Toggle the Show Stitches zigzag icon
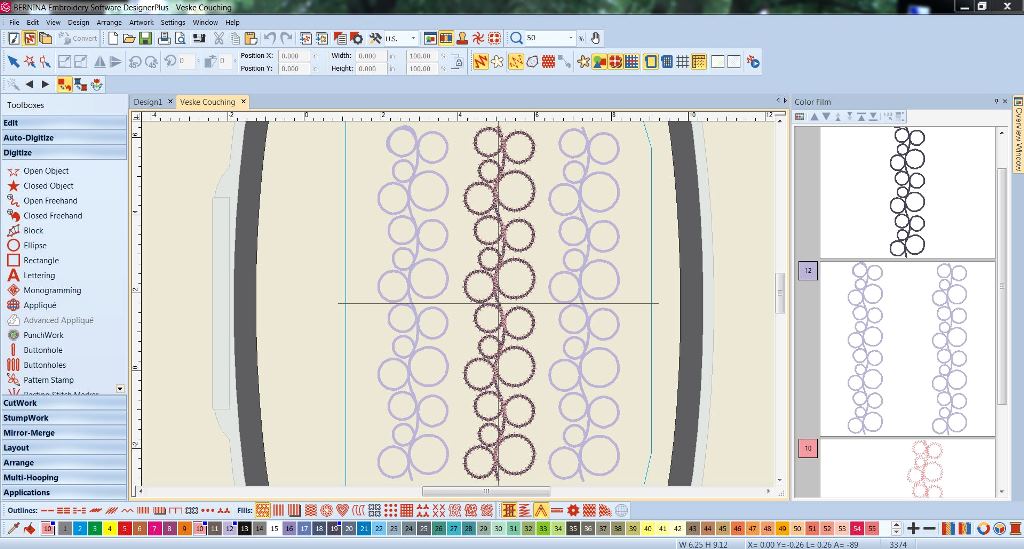This screenshot has height=549, width=1024. pyautogui.click(x=481, y=61)
